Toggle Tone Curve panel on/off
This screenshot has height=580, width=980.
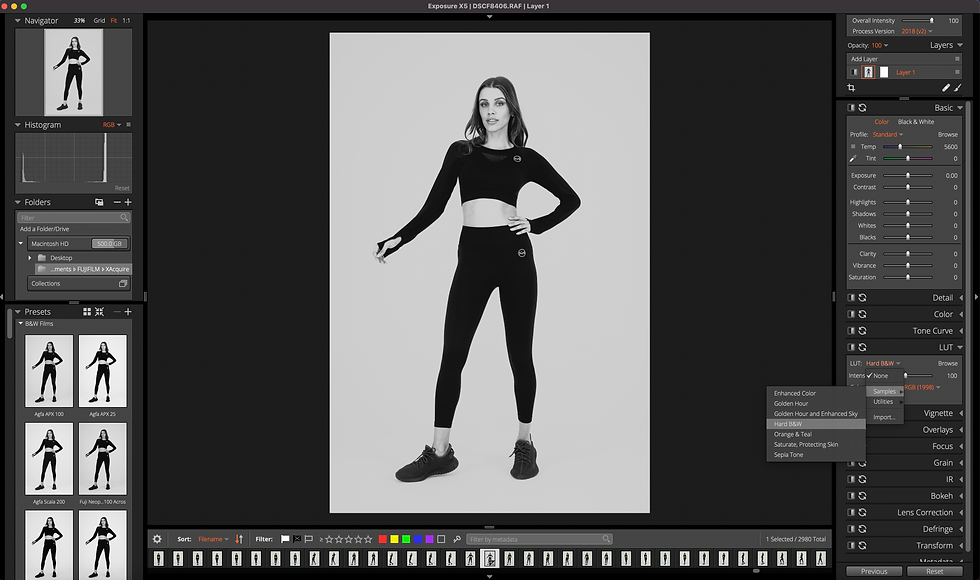(851, 331)
